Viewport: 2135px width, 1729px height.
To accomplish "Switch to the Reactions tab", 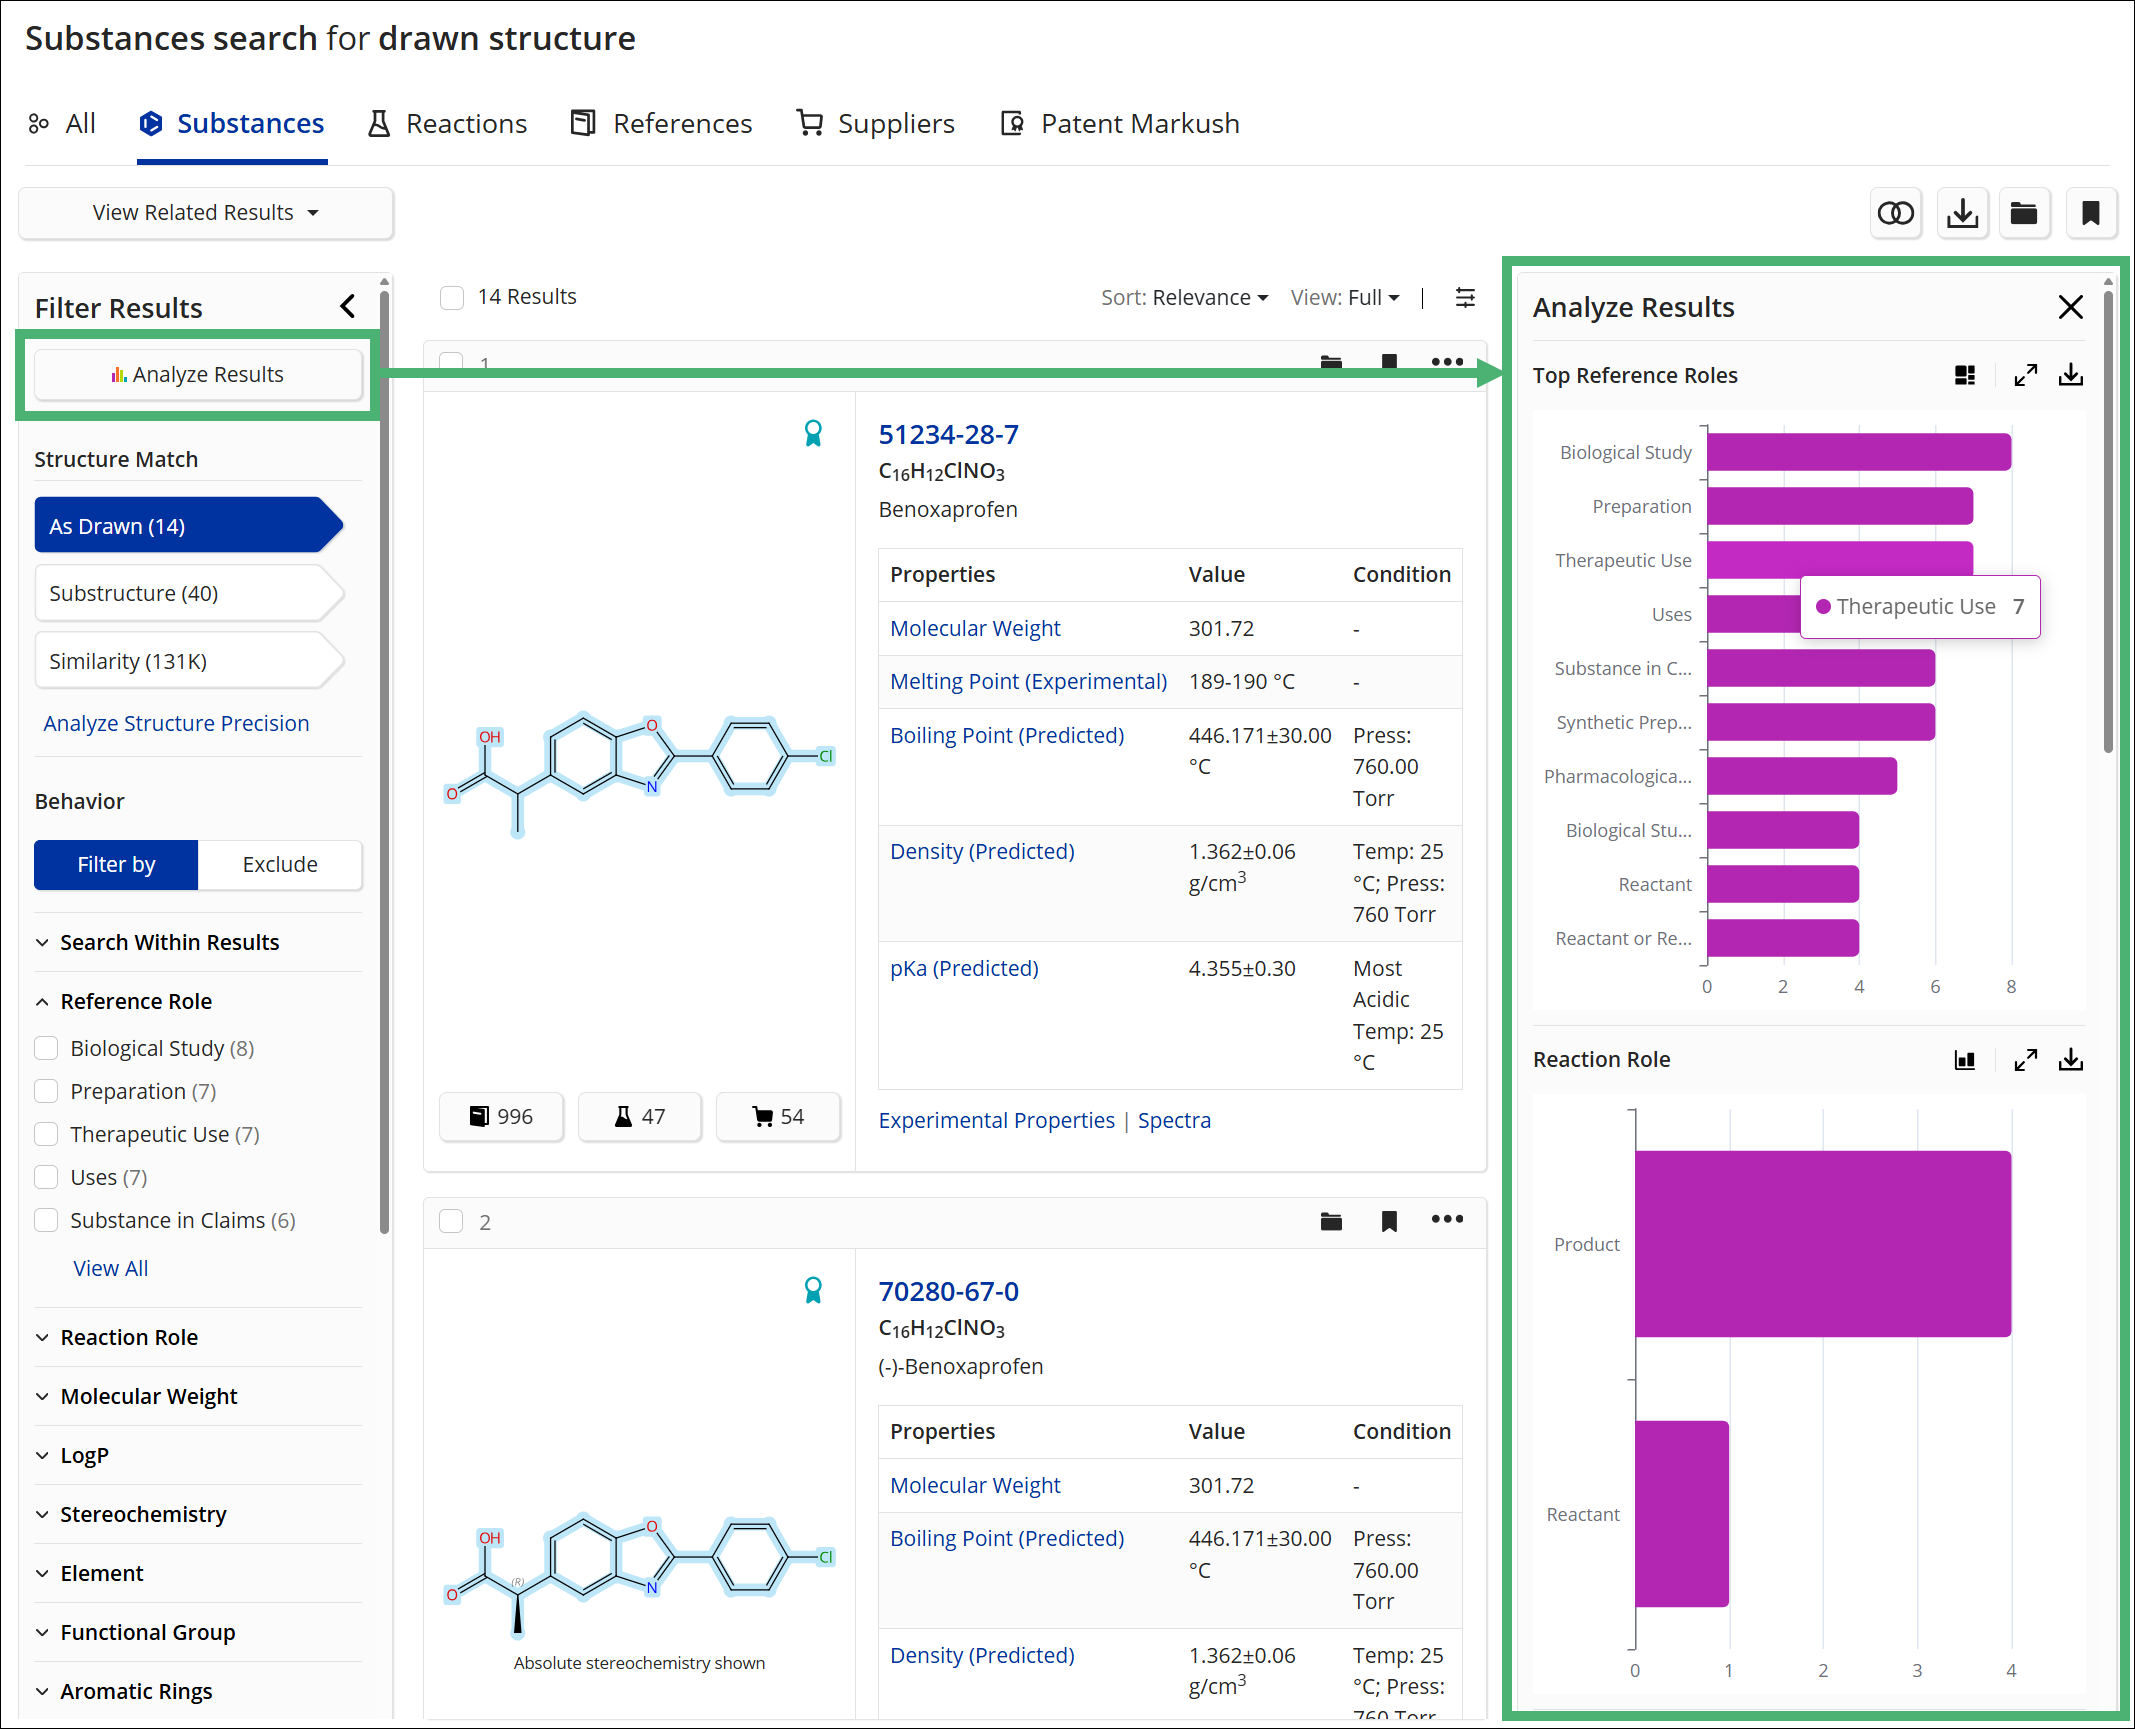I will [447, 123].
